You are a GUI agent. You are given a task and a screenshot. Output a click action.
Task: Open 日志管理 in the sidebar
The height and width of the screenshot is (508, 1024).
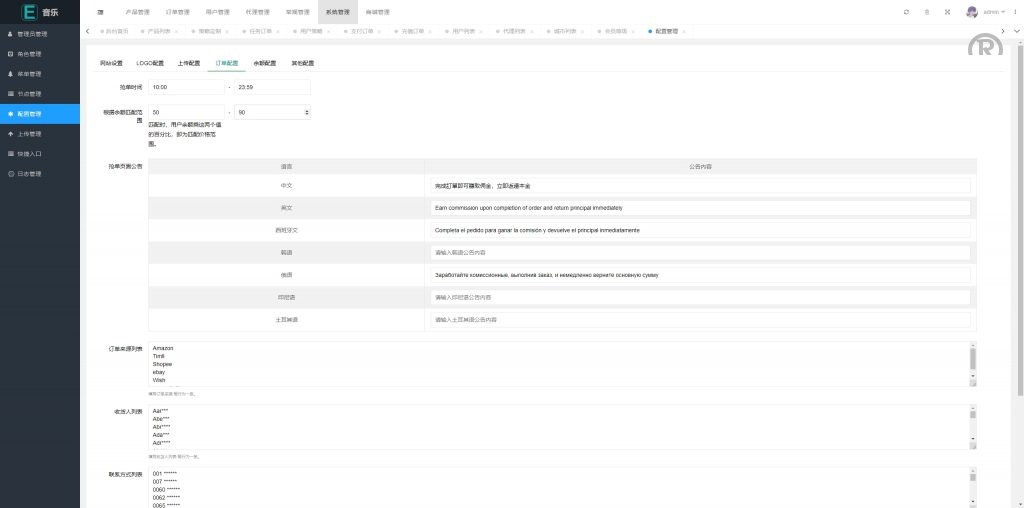tap(30, 174)
